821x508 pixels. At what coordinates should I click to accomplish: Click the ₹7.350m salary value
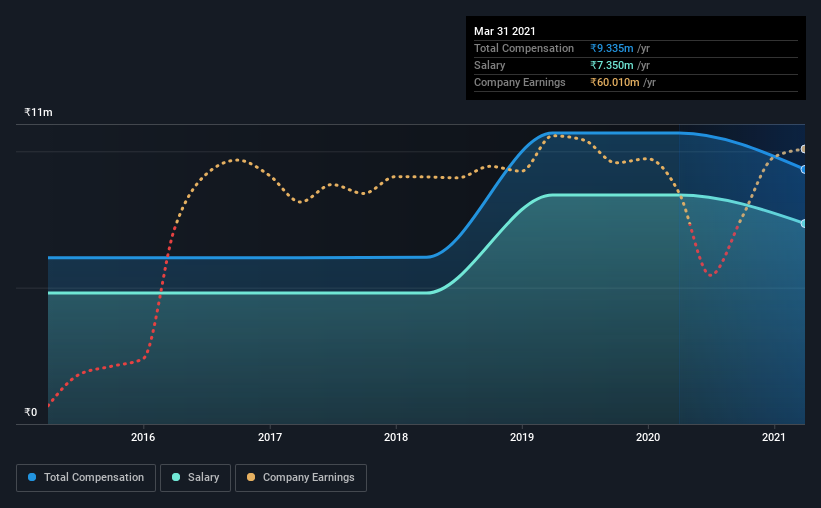612,65
